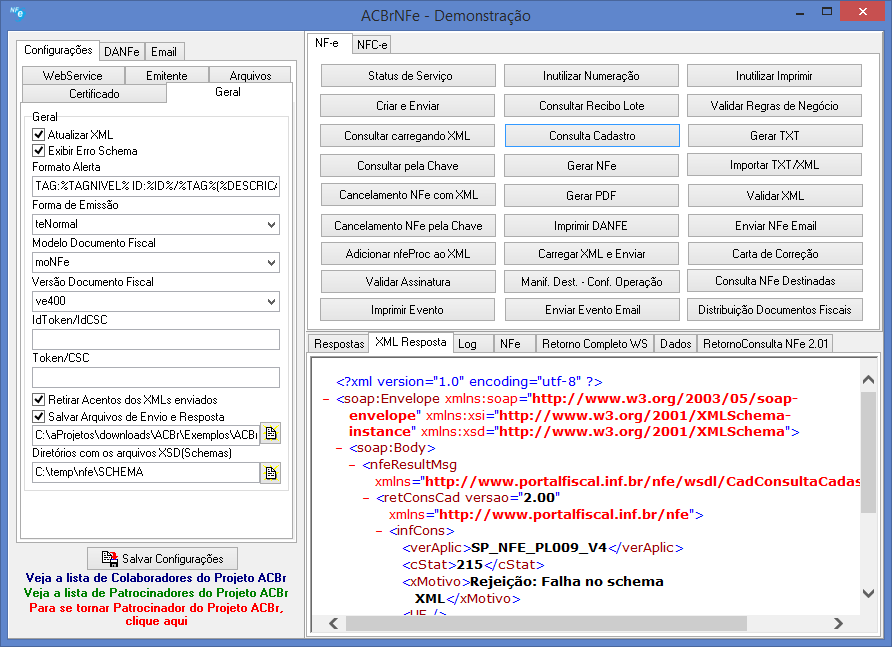Toggle Exibir Erro Schema checkbox

point(39,151)
